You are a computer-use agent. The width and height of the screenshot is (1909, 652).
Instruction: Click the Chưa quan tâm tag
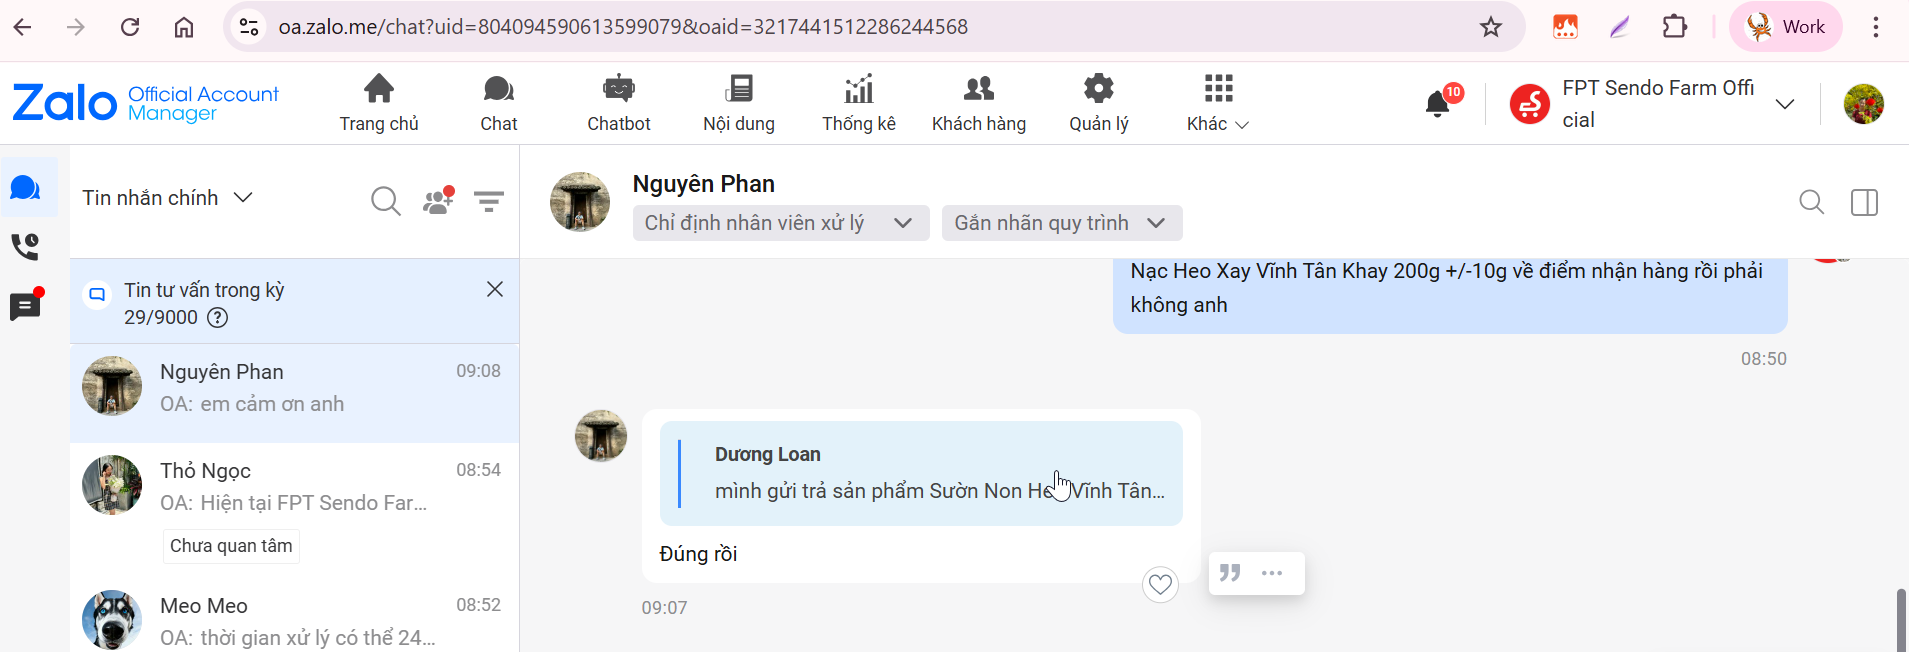pyautogui.click(x=231, y=546)
